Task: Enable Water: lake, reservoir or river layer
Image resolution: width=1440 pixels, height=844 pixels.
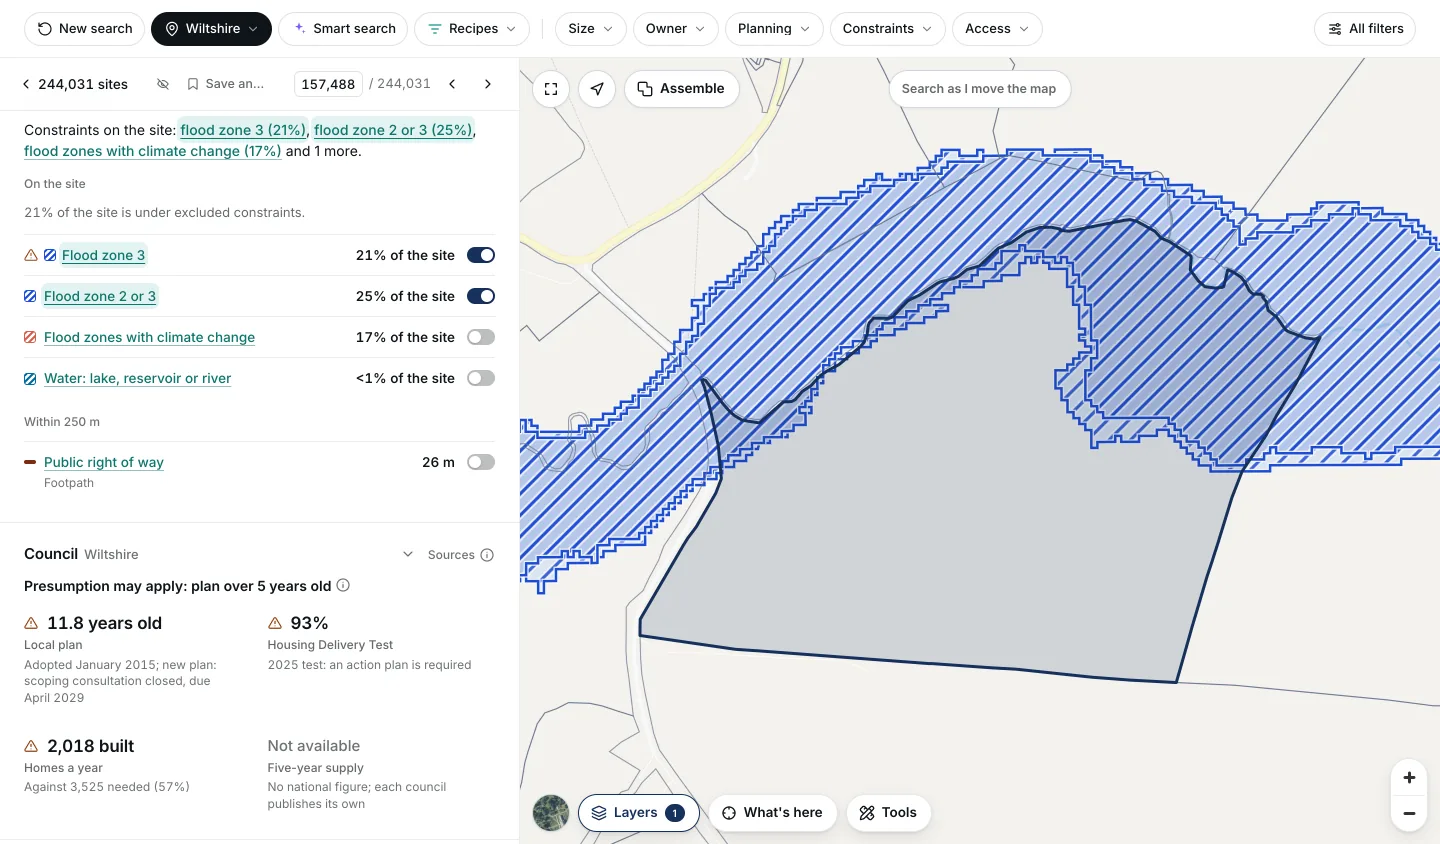Action: [x=481, y=378]
